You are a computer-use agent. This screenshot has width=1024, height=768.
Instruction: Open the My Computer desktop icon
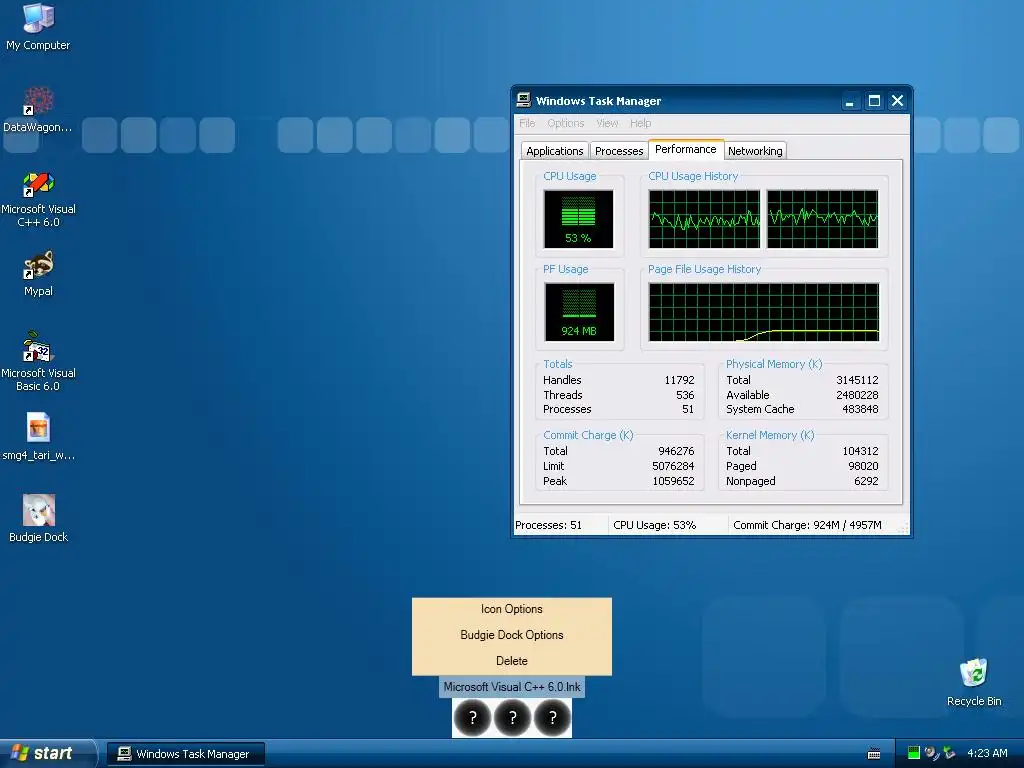click(x=39, y=27)
